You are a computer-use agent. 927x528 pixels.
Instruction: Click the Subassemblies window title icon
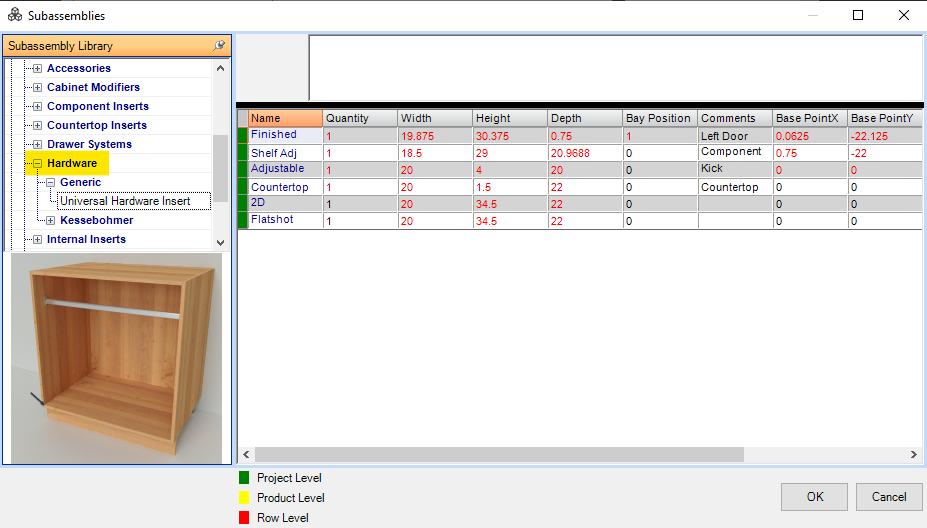tap(15, 16)
